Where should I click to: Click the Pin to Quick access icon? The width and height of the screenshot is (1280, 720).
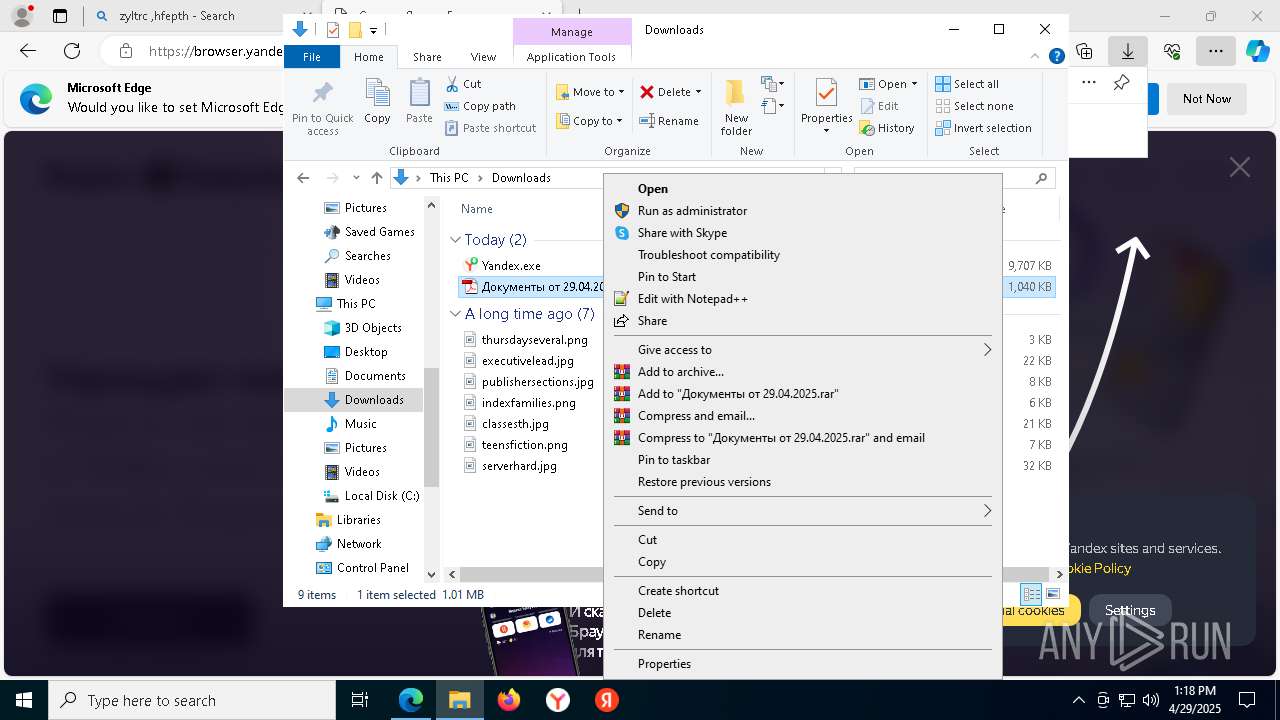coord(322,94)
